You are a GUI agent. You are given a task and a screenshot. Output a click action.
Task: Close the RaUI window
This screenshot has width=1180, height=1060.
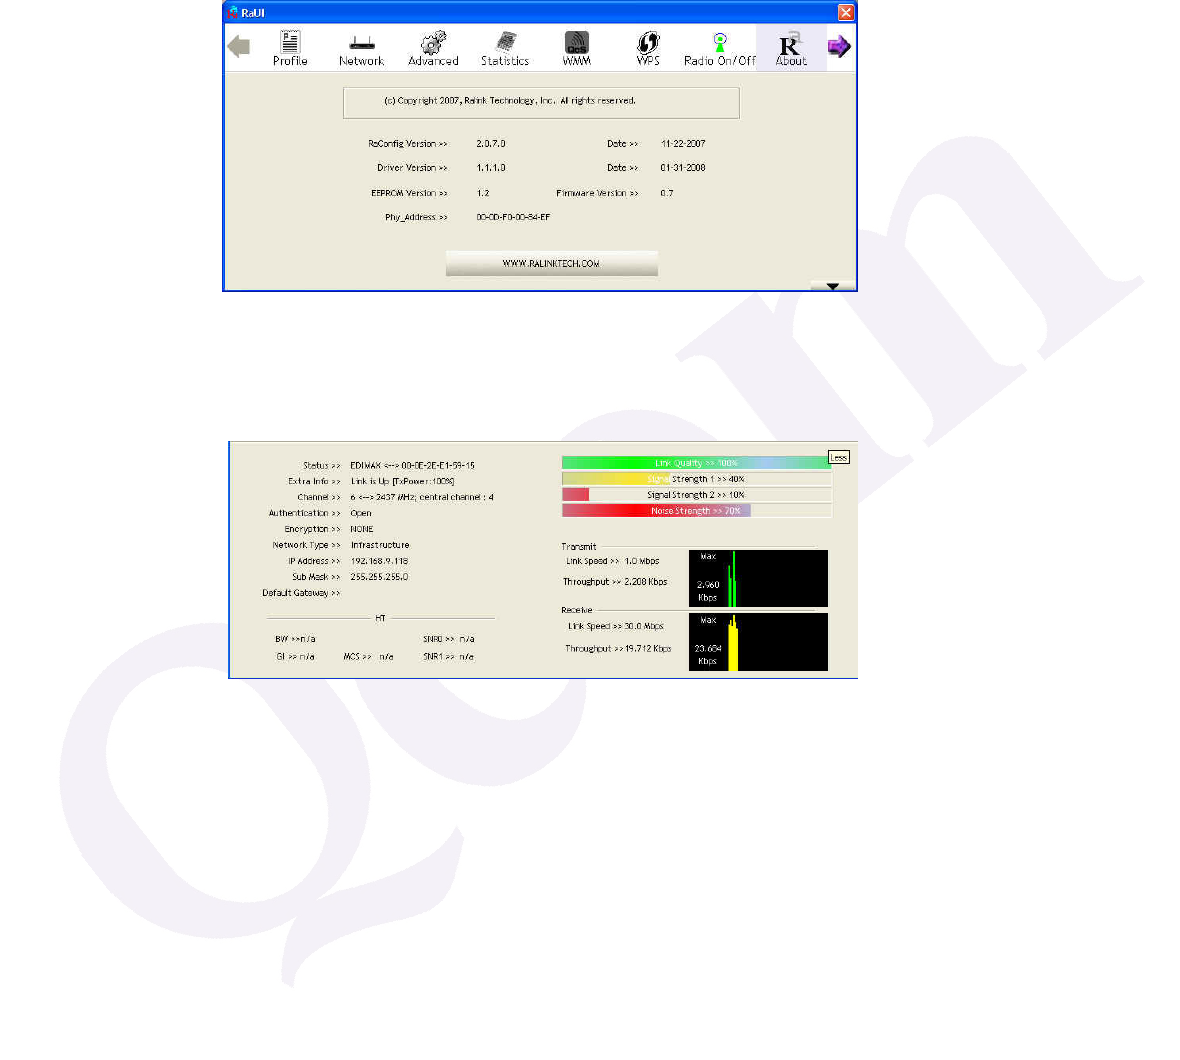(846, 13)
